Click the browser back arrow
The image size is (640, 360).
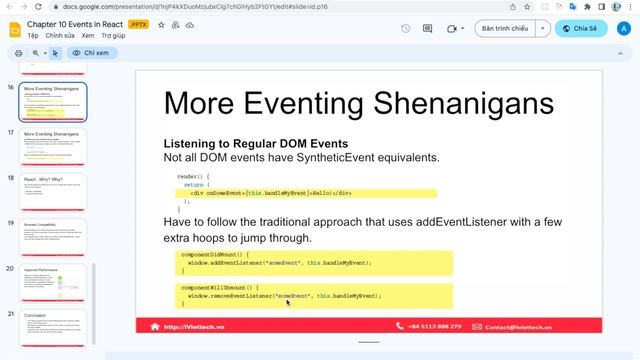tap(10, 7)
